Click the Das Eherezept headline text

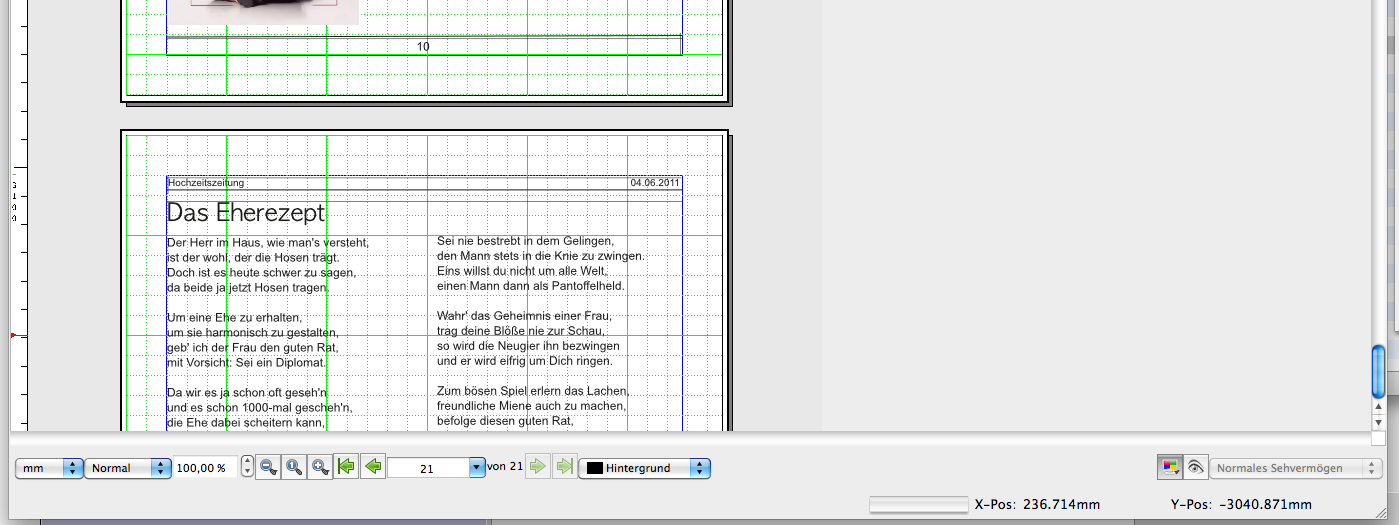click(246, 213)
